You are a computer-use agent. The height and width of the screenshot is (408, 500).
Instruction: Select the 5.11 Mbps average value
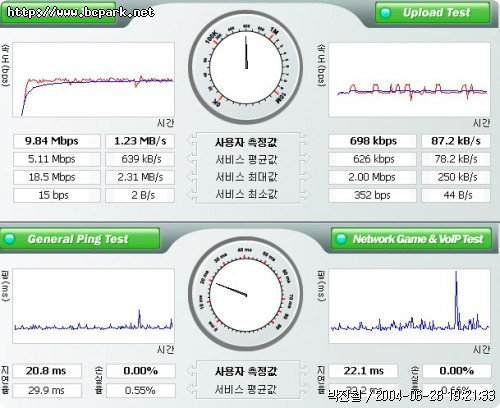(57, 159)
